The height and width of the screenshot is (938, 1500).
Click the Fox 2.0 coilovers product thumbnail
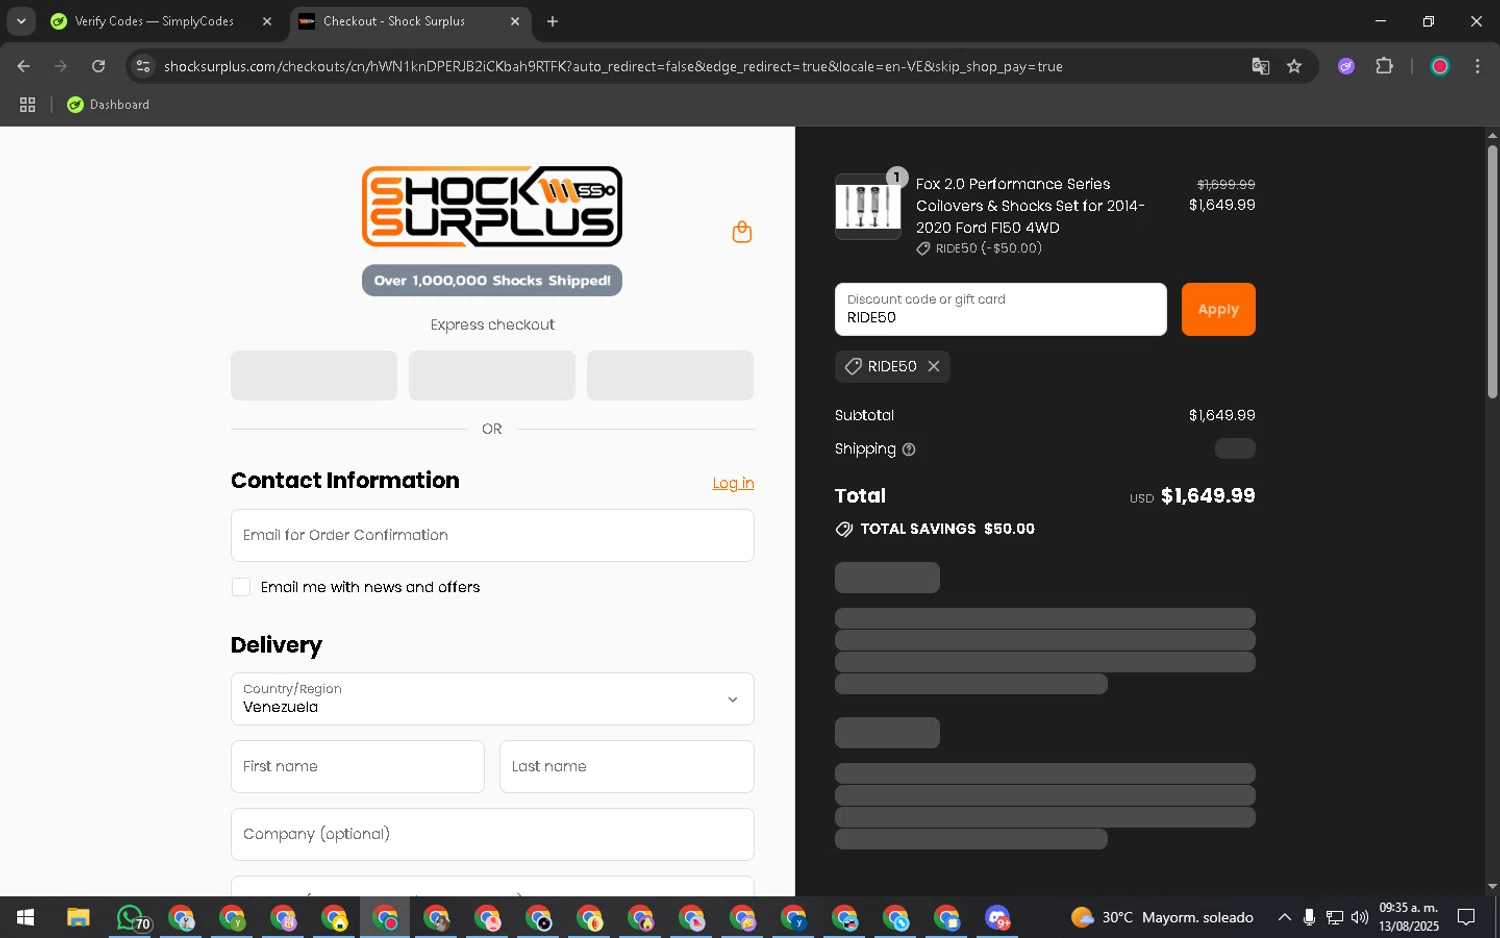868,206
